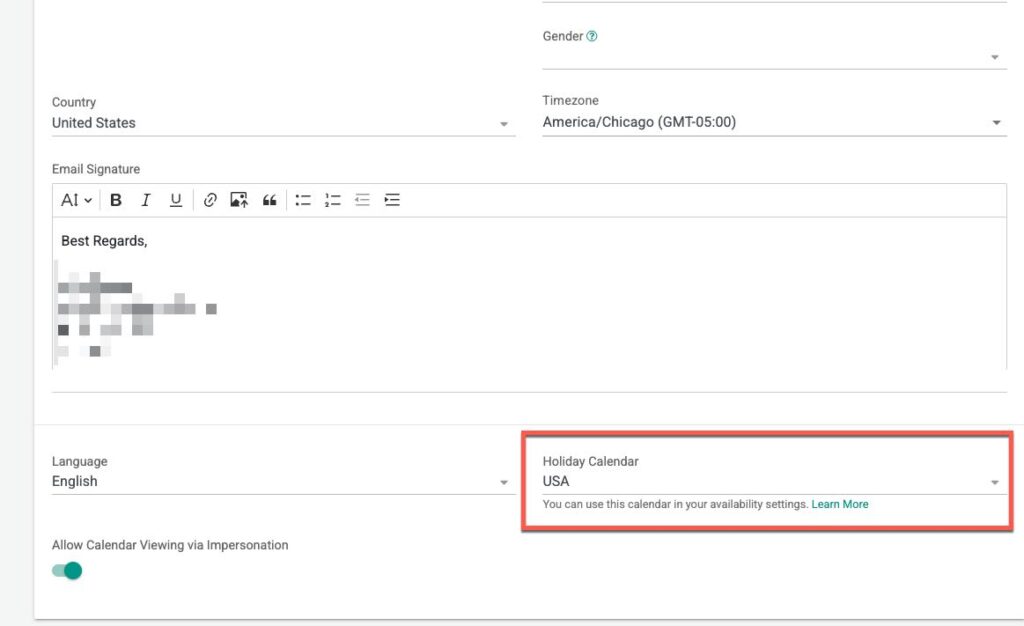The height and width of the screenshot is (626, 1024).
Task: Create a numbered list in signature
Action: coord(332,200)
